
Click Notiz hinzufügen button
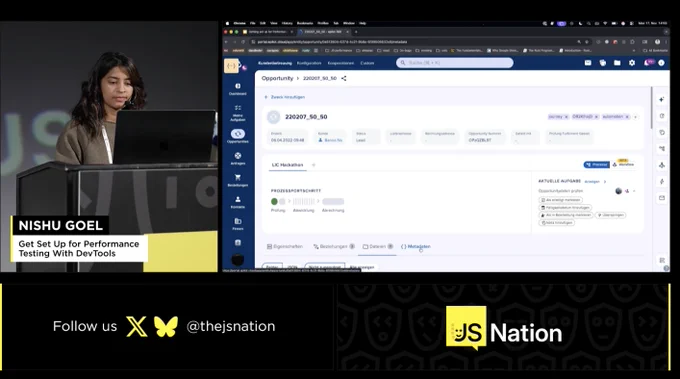point(557,222)
